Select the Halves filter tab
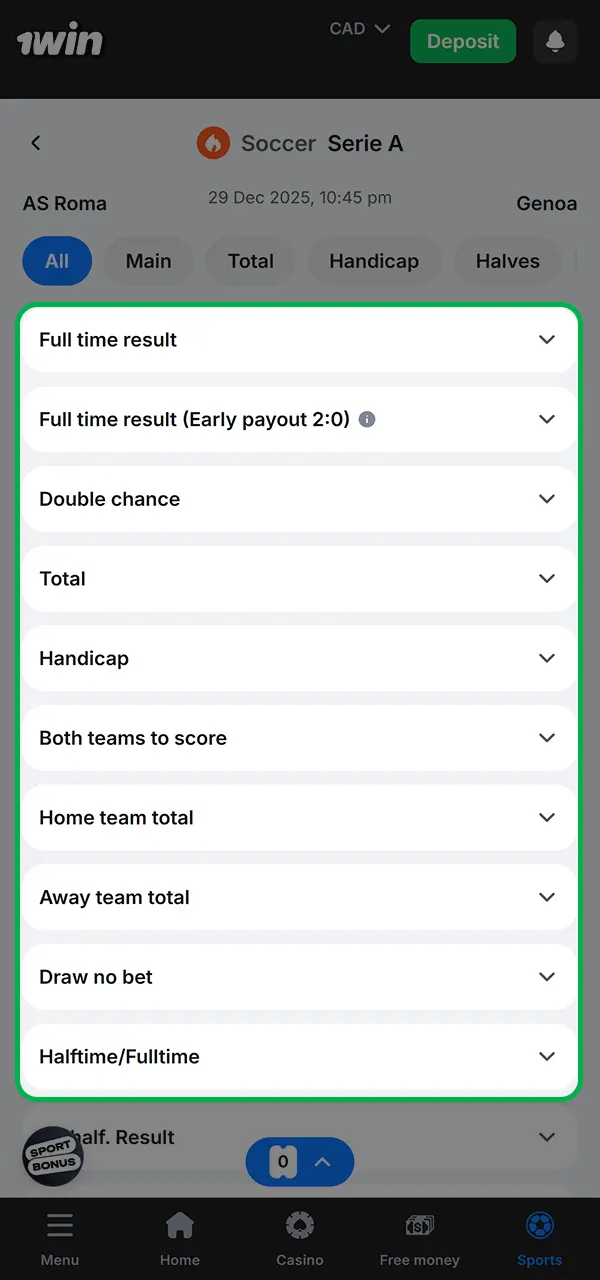The width and height of the screenshot is (600, 1280). coord(507,261)
